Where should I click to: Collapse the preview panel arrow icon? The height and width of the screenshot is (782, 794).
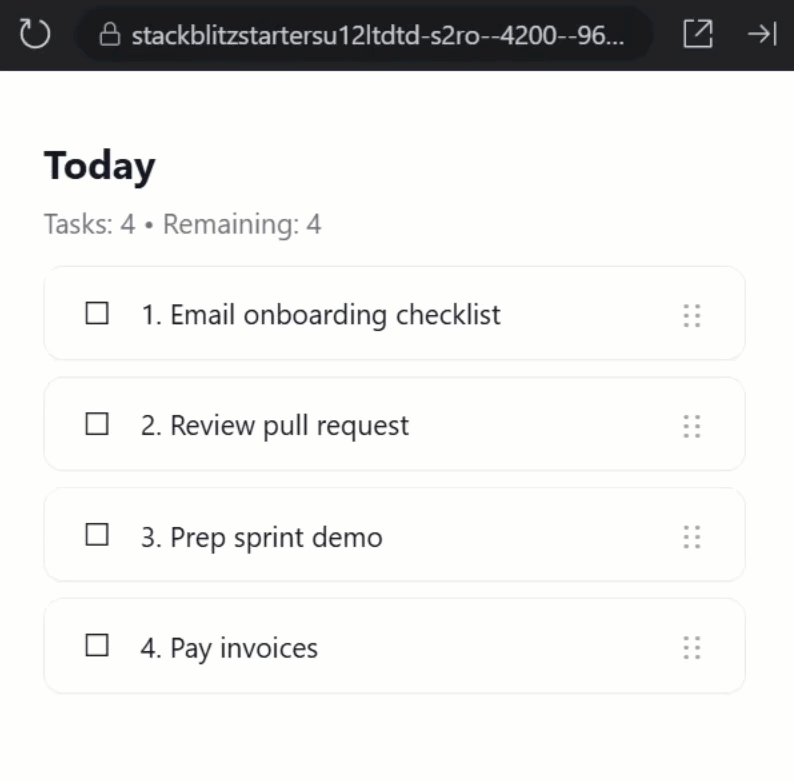pyautogui.click(x=762, y=35)
